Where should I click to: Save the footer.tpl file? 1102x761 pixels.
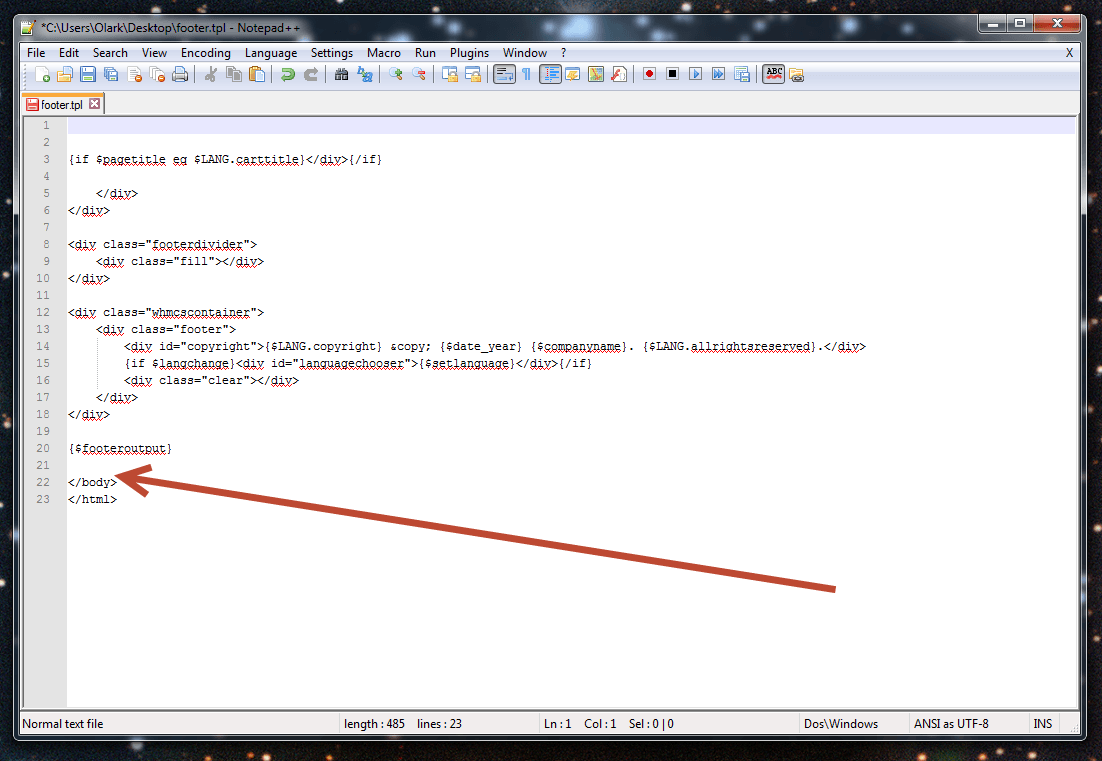tap(88, 73)
